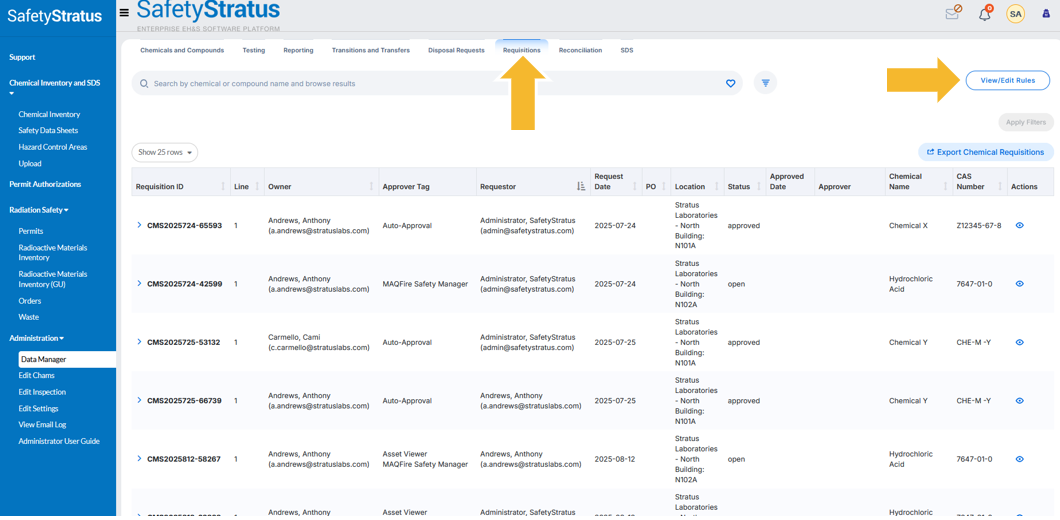The height and width of the screenshot is (520, 1060).
Task: Sort by Owner column sort icon
Action: click(x=370, y=187)
